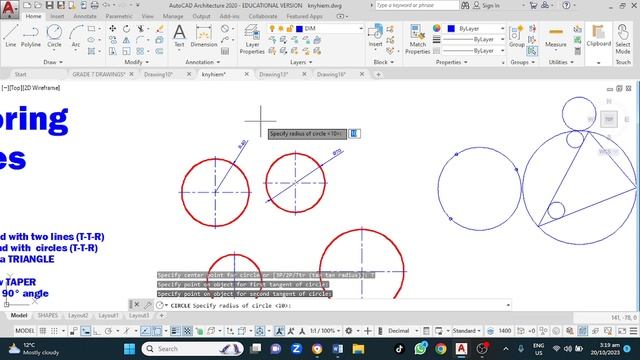
Task: Expand the Properties panel
Action: [x=451, y=62]
